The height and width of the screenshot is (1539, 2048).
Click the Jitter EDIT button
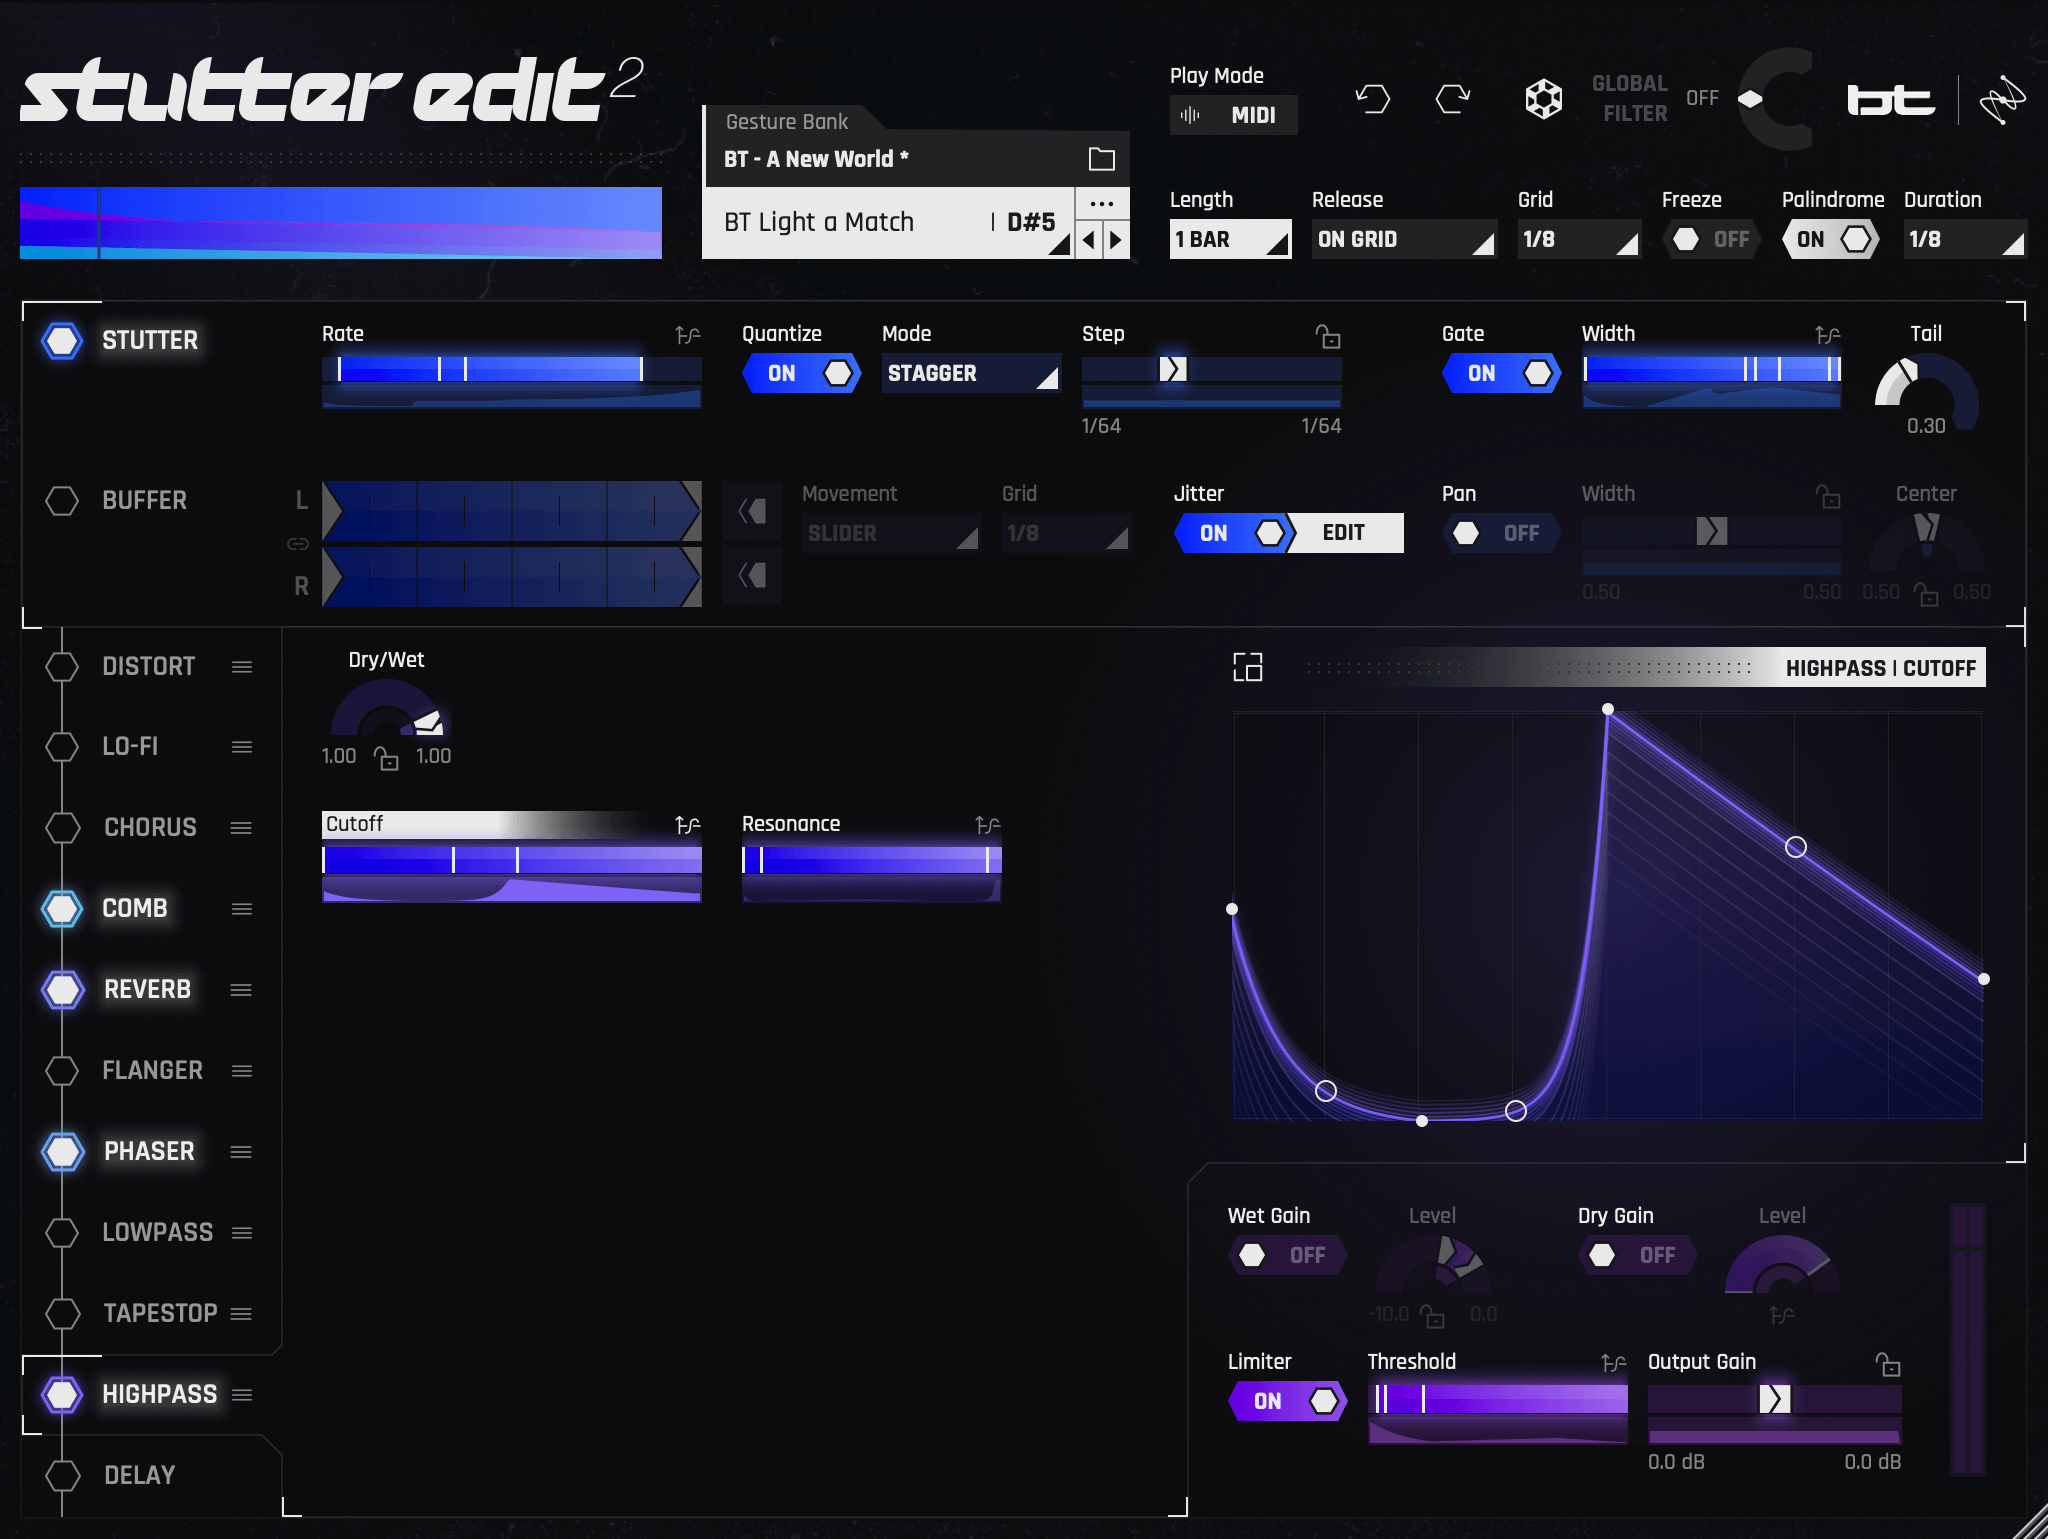1347,533
